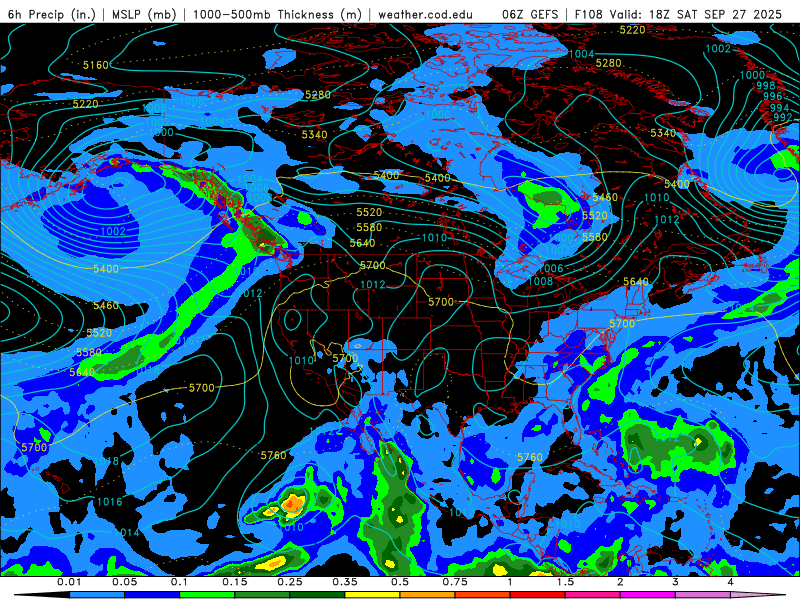Viewport: 800px width, 600px height.
Task: Select the medium green 0.15–0.25 legend swatch
Action: [262, 595]
